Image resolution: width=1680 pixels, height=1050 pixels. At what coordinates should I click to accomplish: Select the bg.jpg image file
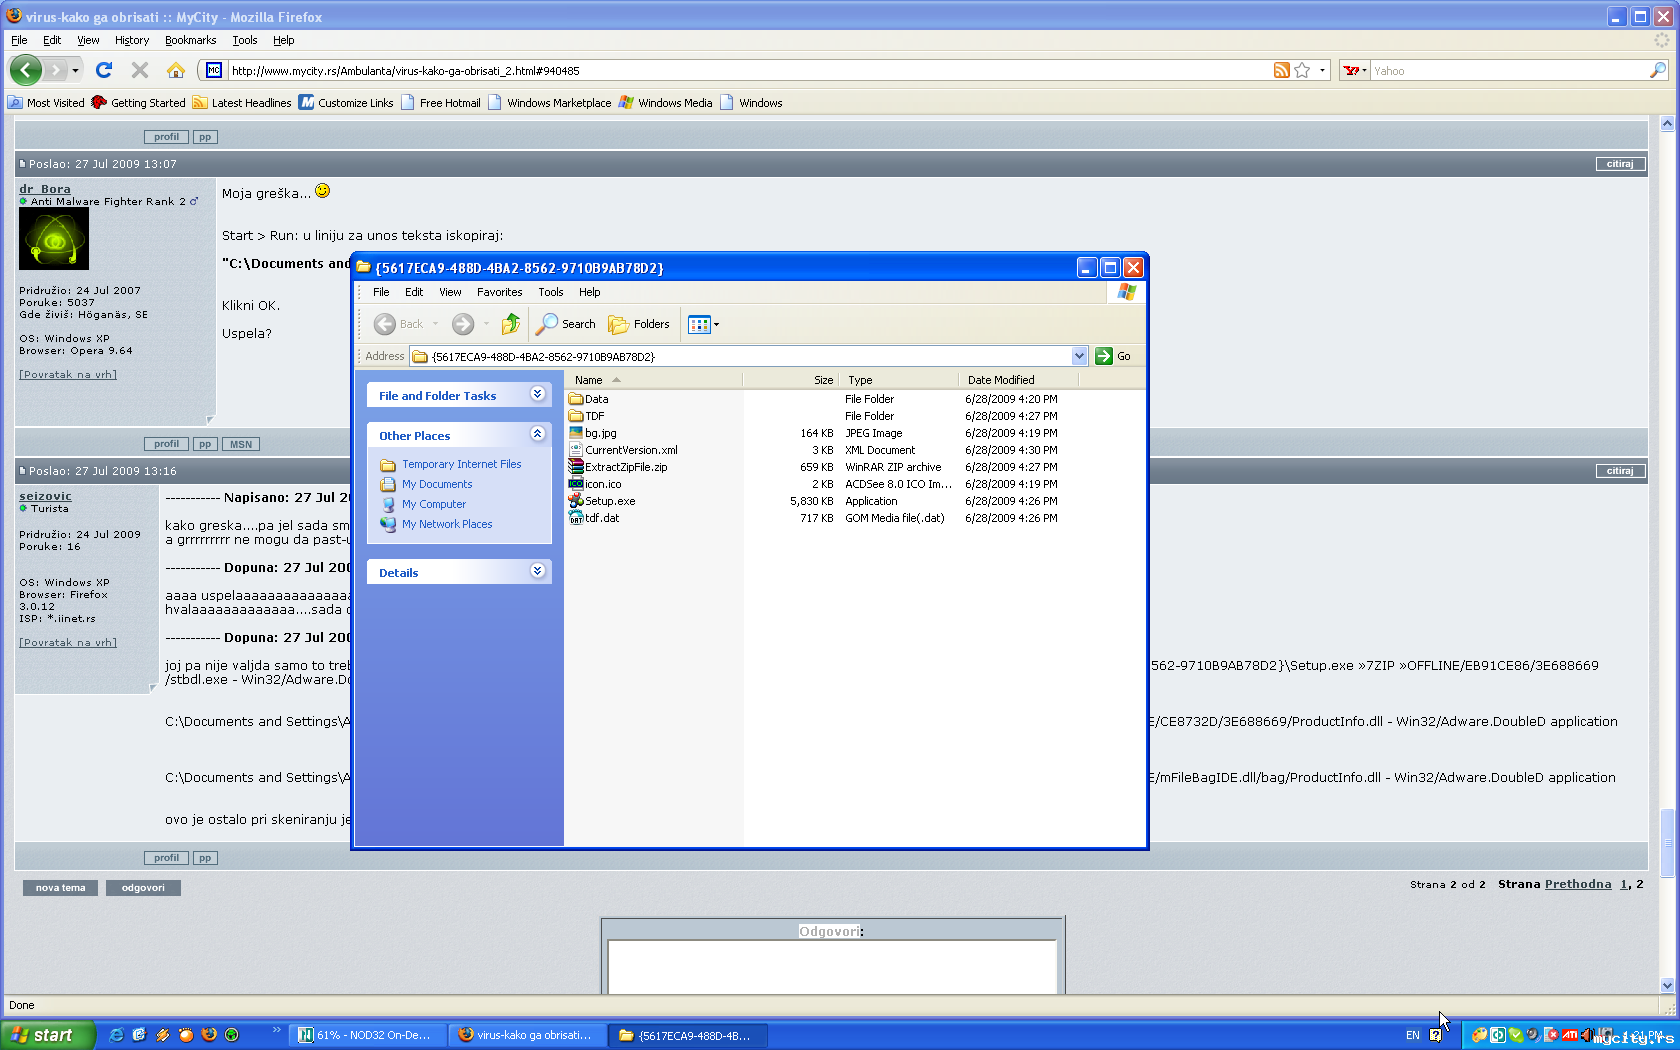point(592,433)
